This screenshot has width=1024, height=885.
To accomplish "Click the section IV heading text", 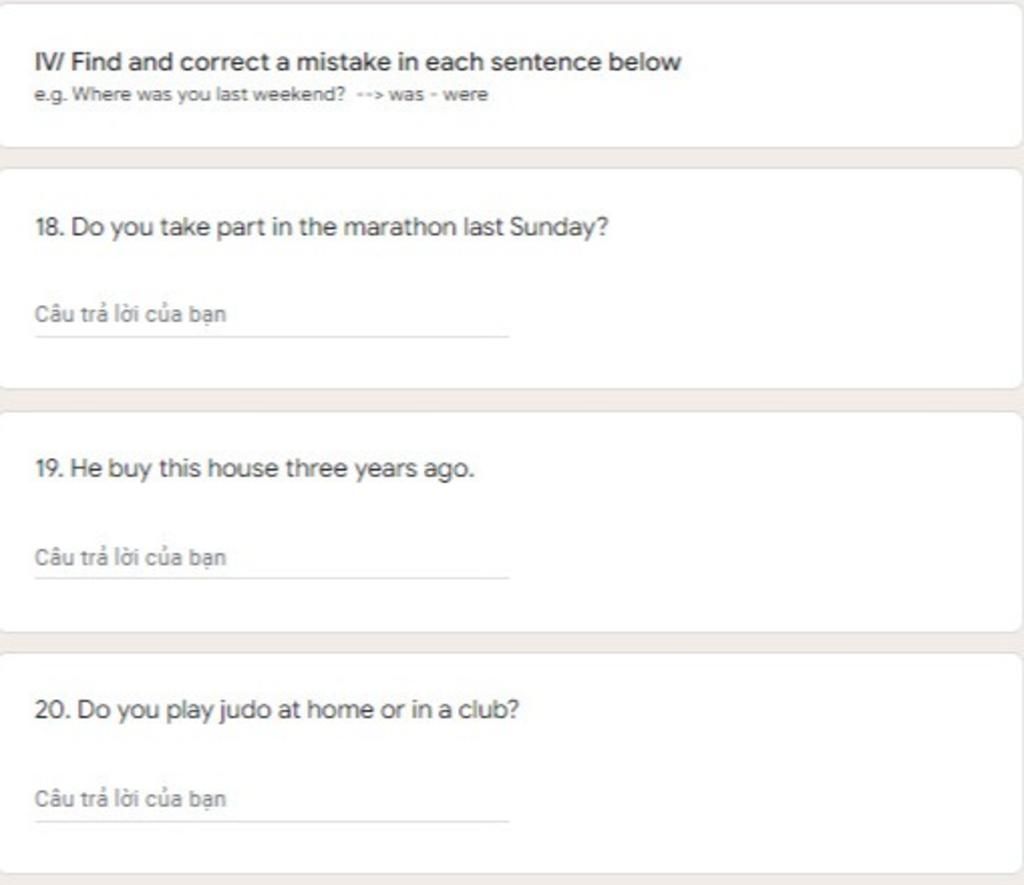I will (x=358, y=62).
